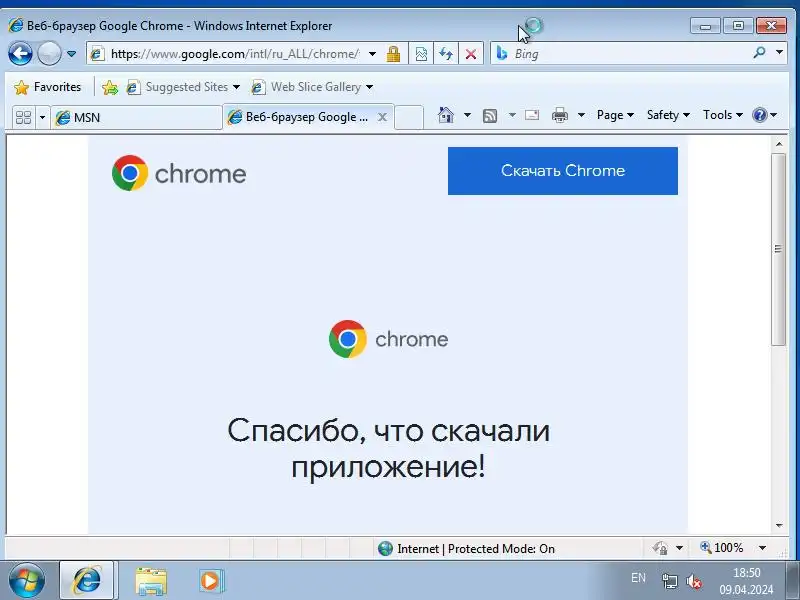
Task: Click the Help question mark icon
Action: point(760,115)
